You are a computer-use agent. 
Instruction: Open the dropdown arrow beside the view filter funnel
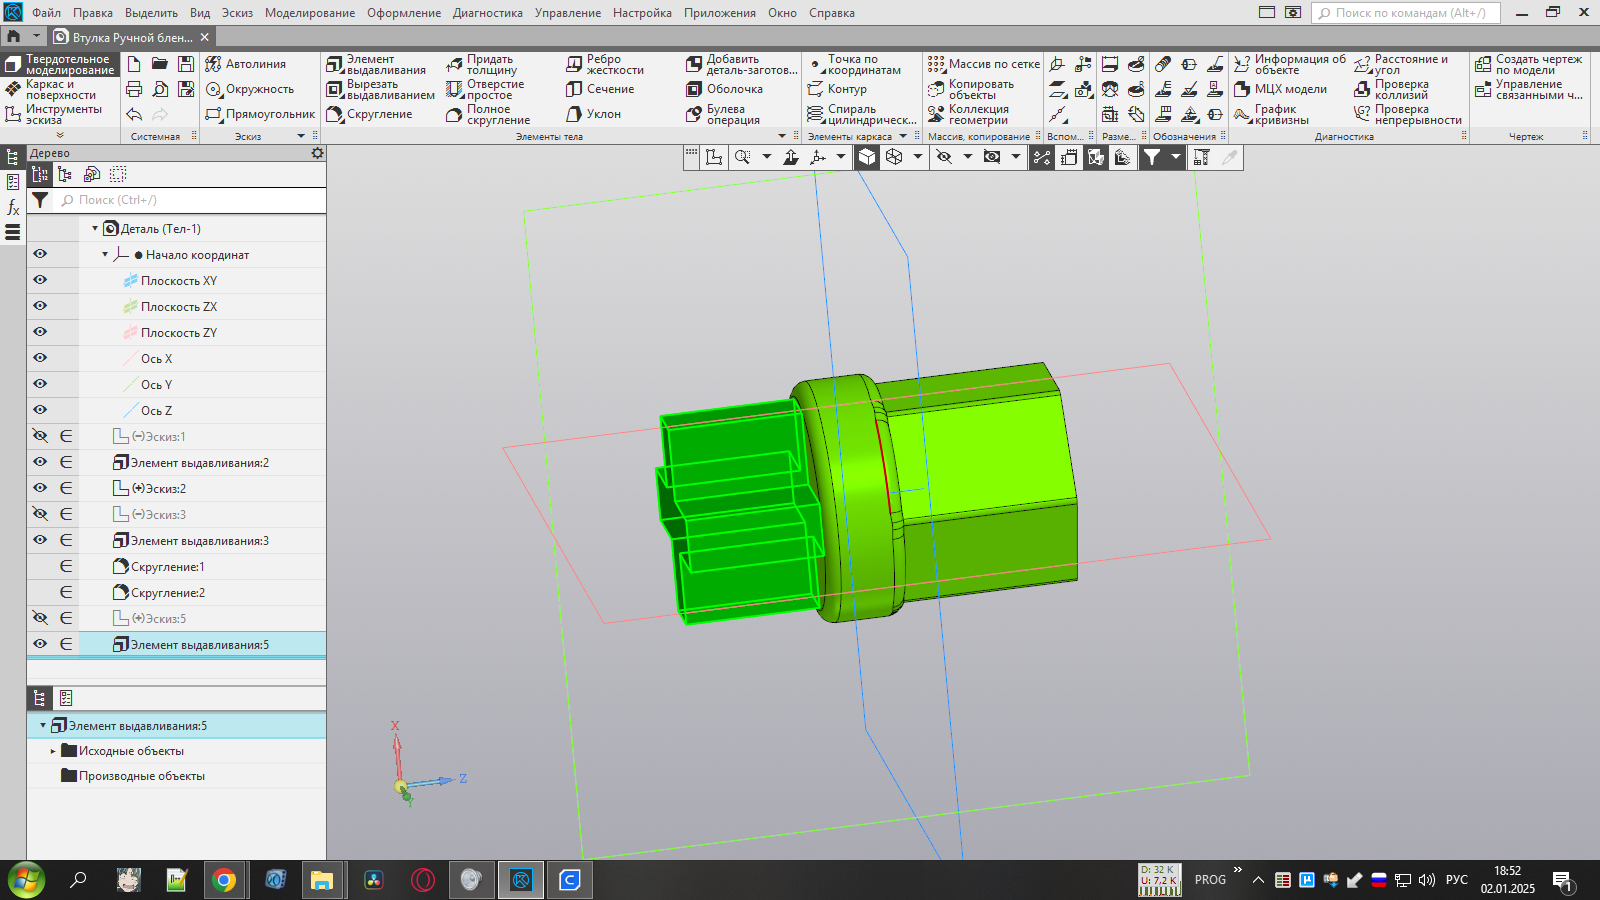point(1176,157)
